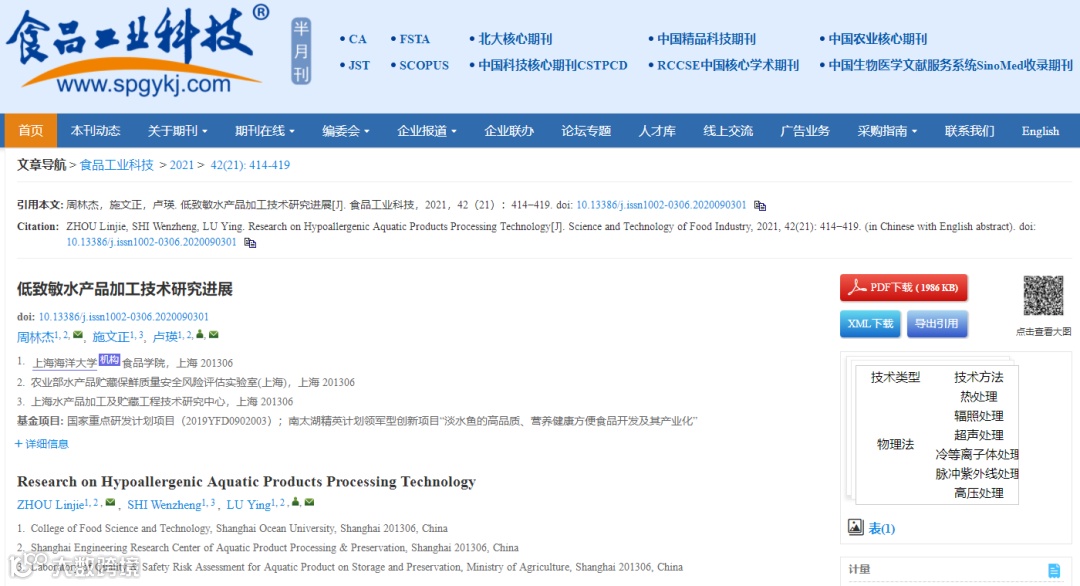The image size is (1080, 586).
Task: Click 食品工业科技 breadcrumb link
Action: 116,165
